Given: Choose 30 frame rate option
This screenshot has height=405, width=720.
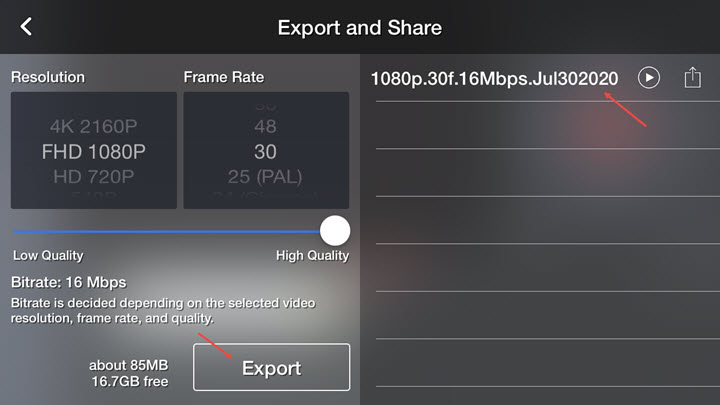Looking at the screenshot, I should pos(266,152).
